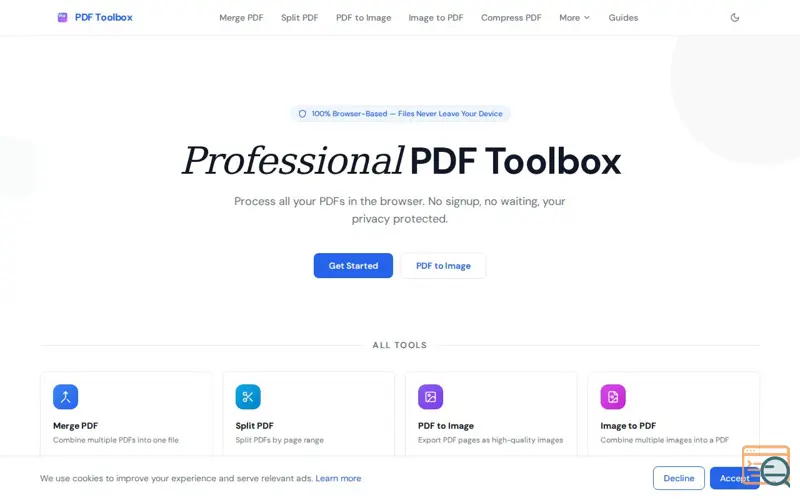
Task: Click 'Combine multiple PDFs into one file' text
Action: 116,440
